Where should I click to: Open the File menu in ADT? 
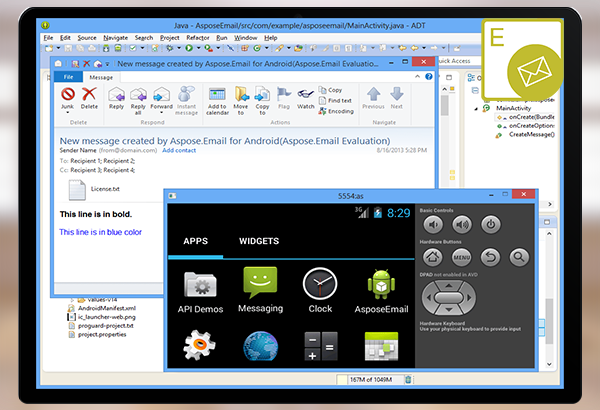pyautogui.click(x=48, y=38)
